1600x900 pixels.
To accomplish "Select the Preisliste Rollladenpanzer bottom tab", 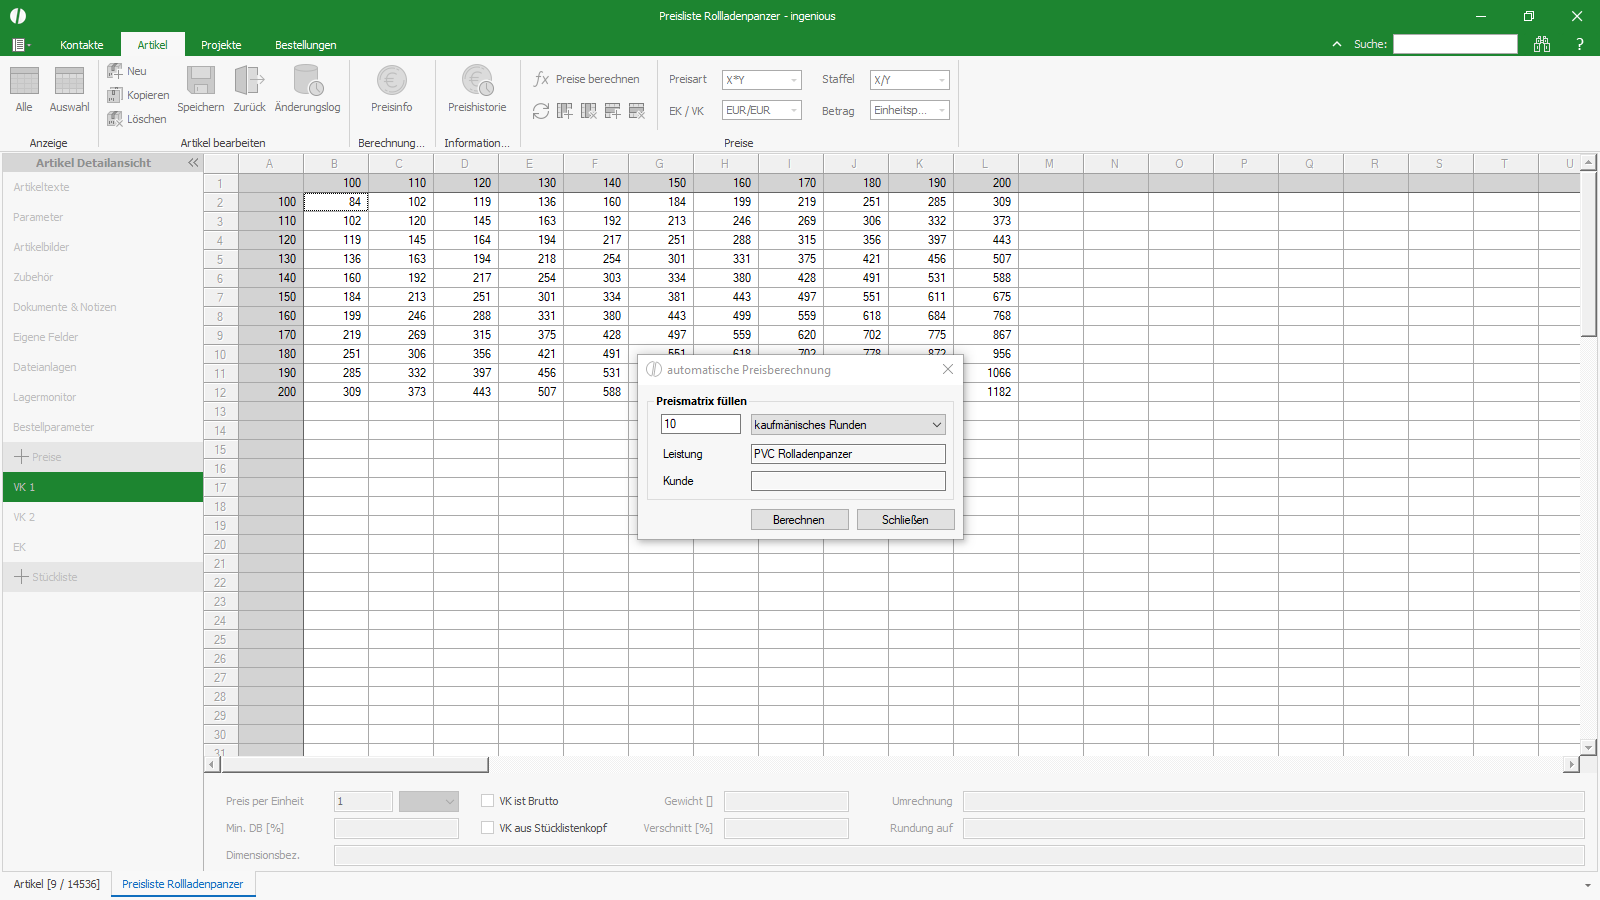I will (x=183, y=884).
